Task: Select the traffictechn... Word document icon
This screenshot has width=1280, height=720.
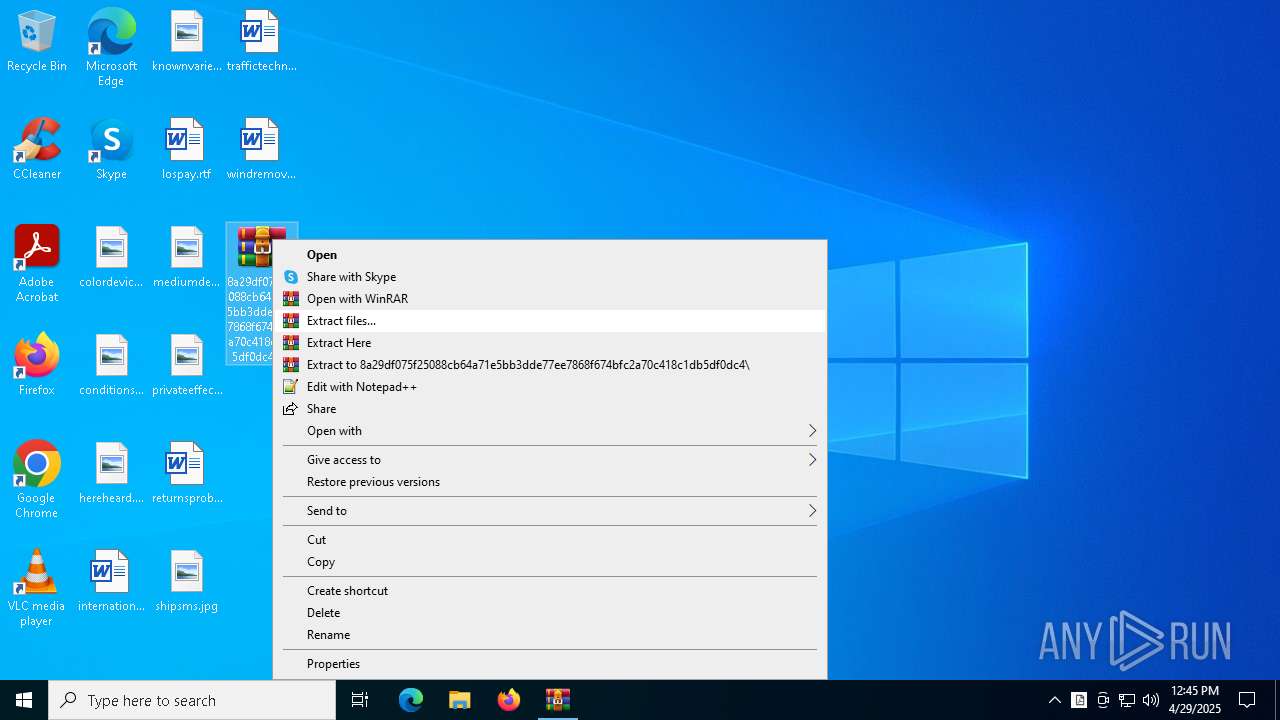Action: [x=261, y=42]
